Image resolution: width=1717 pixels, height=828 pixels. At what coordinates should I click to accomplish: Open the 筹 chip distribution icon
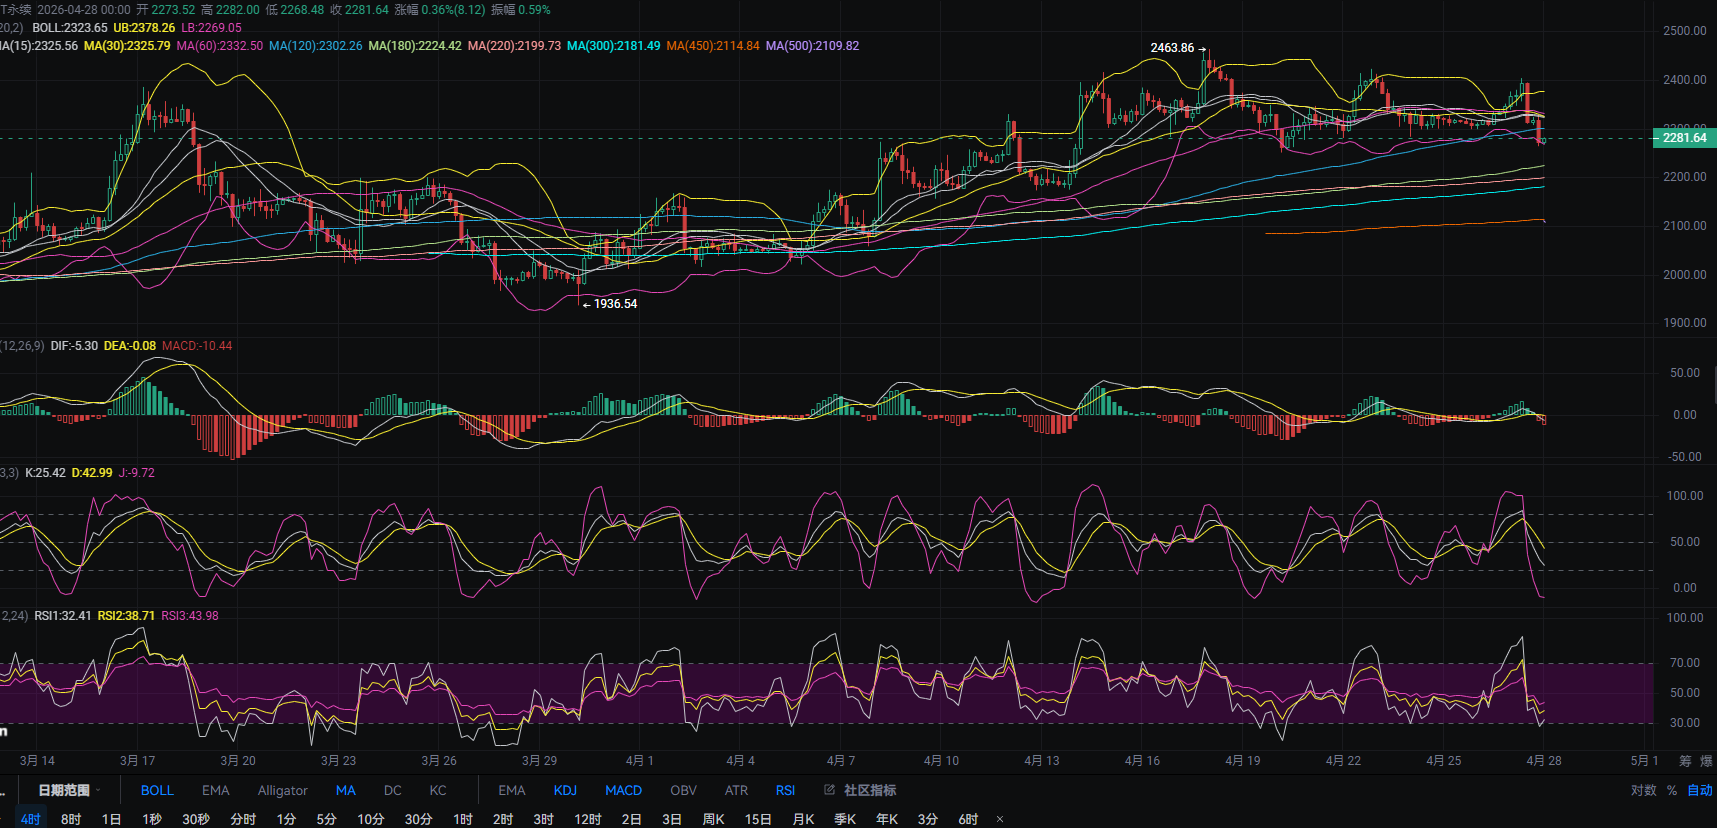(1685, 761)
